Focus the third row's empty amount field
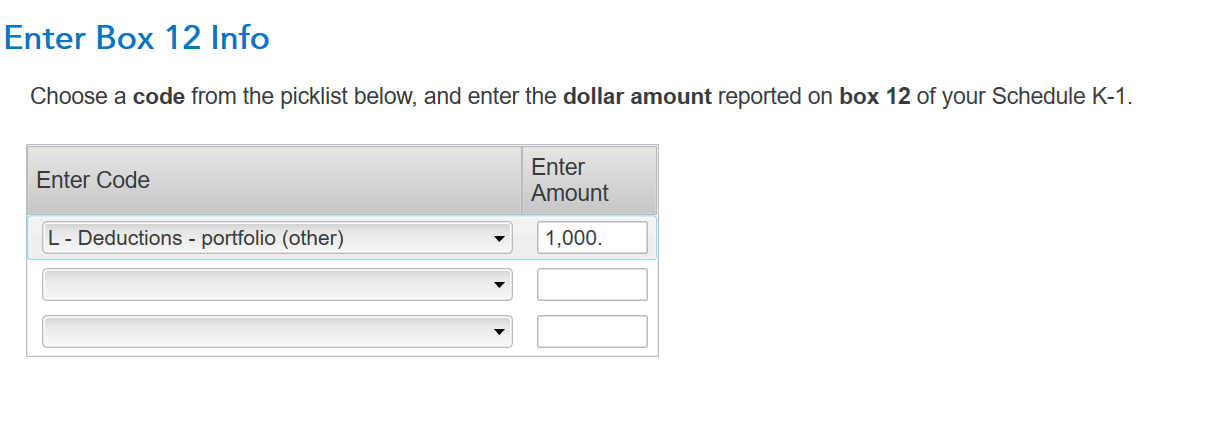The height and width of the screenshot is (423, 1225). coord(592,332)
